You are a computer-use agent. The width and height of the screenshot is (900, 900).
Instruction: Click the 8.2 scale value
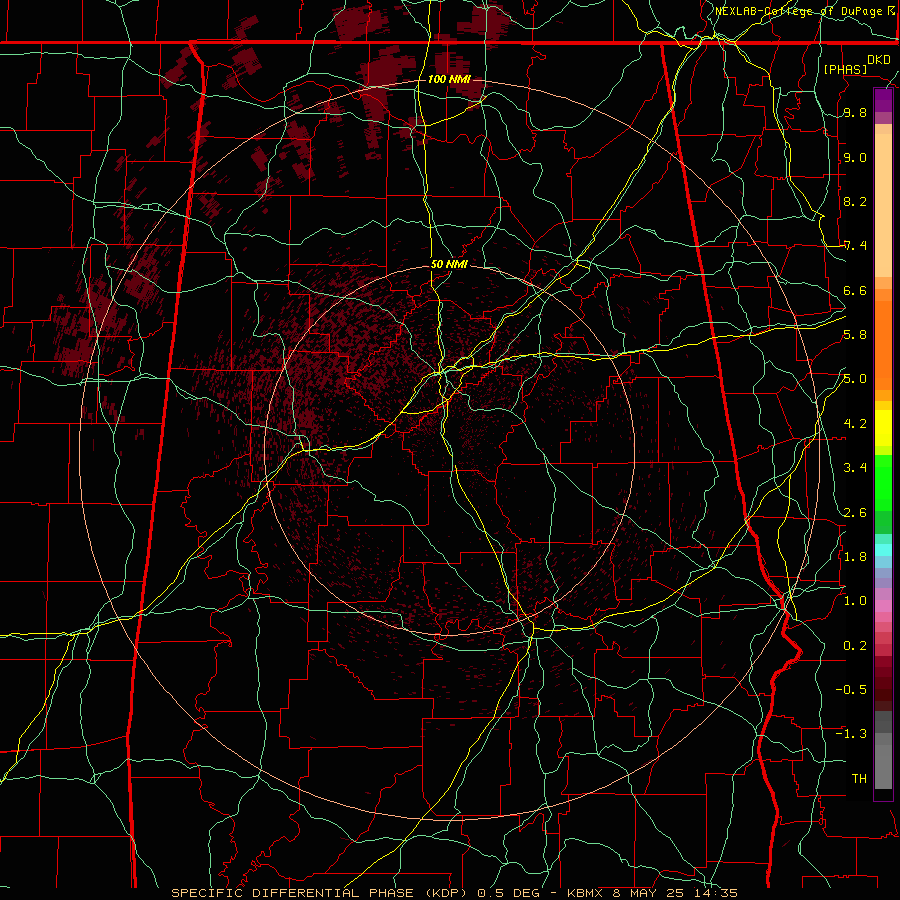point(855,201)
